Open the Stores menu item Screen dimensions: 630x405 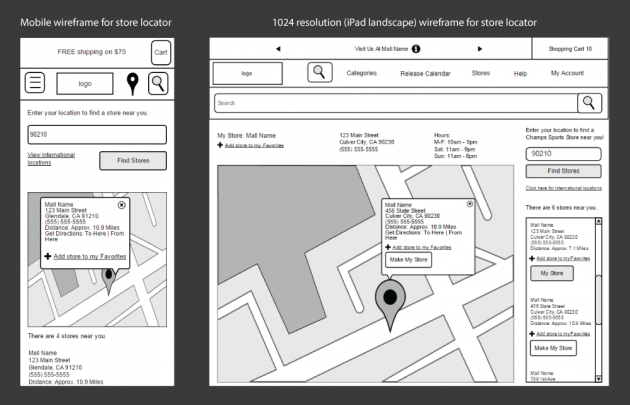481,73
